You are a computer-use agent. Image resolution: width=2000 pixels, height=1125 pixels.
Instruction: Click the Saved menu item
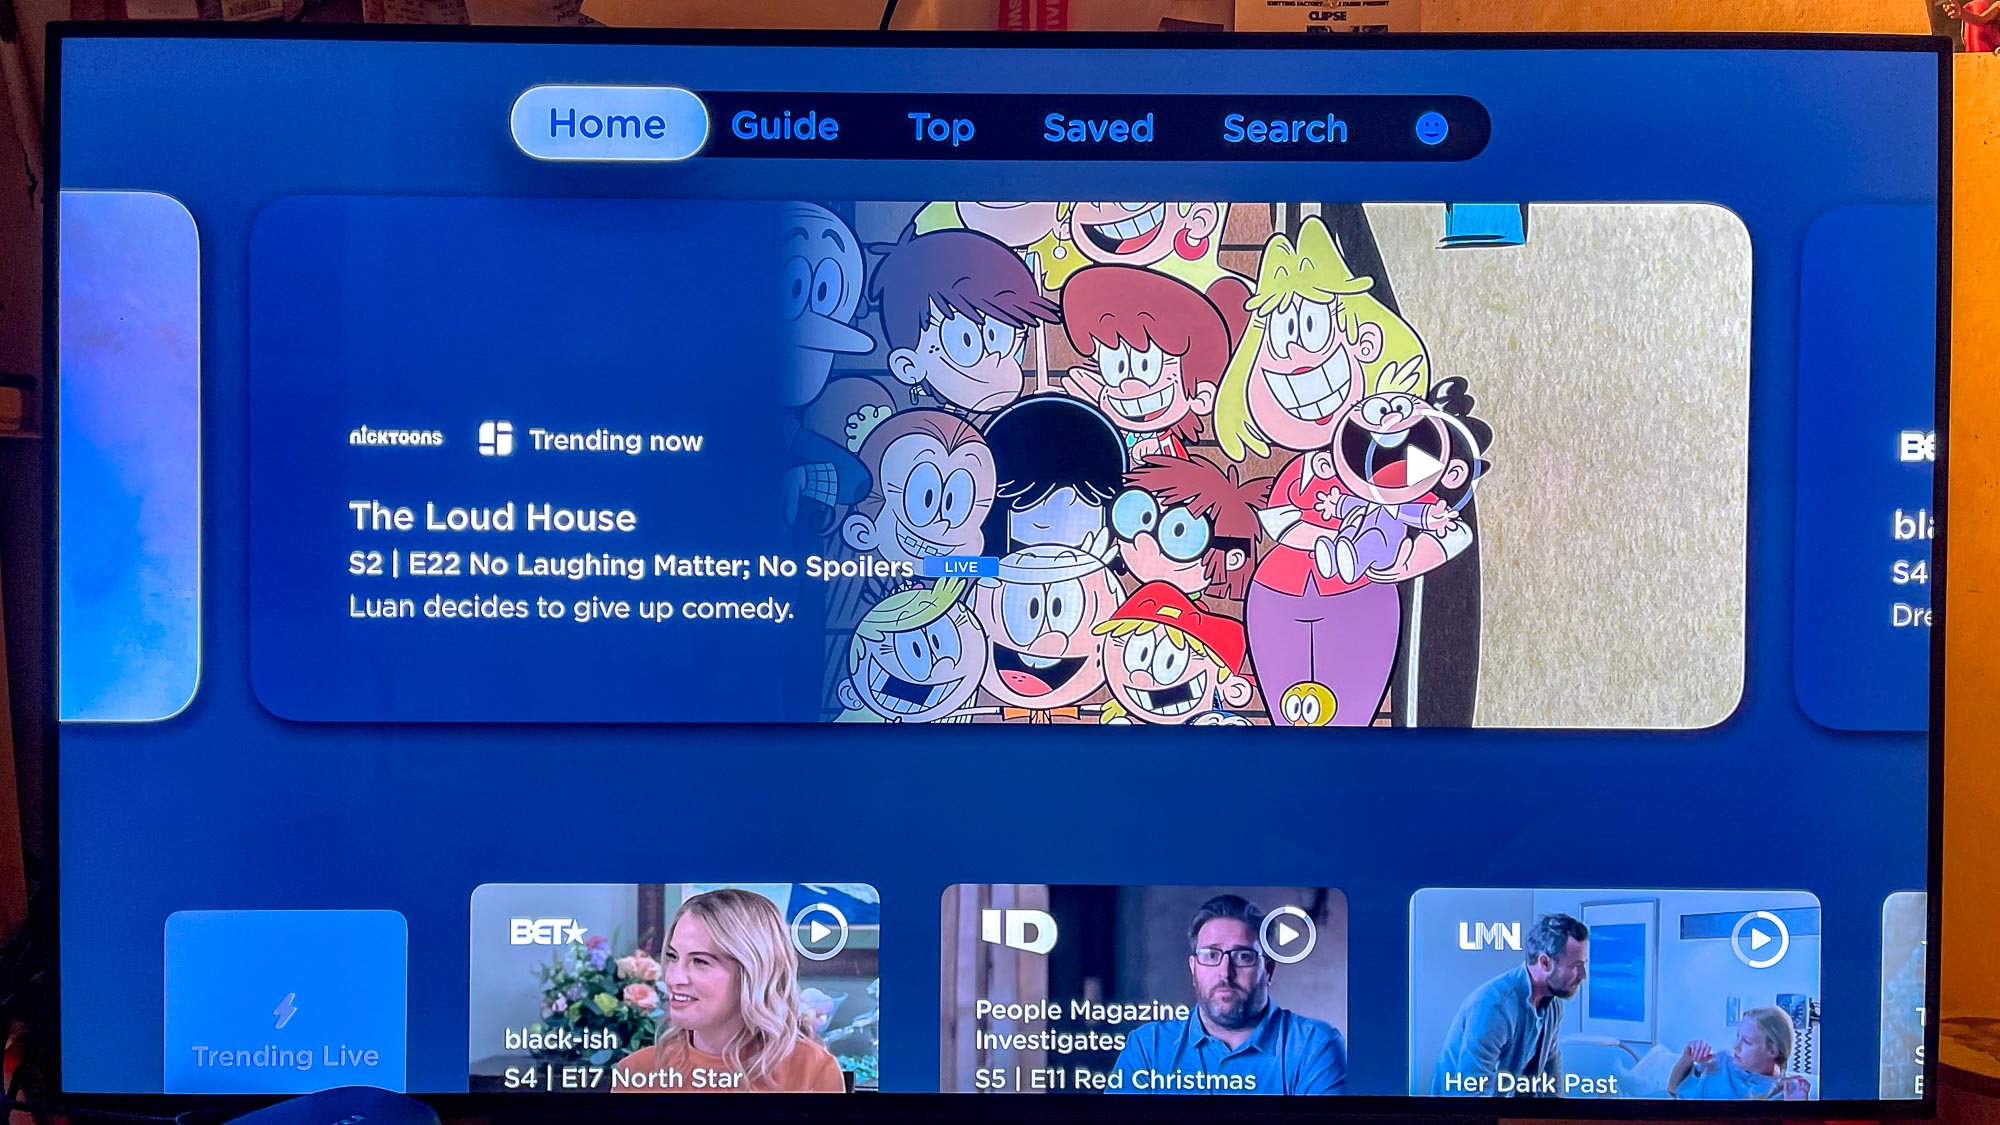(x=1099, y=125)
